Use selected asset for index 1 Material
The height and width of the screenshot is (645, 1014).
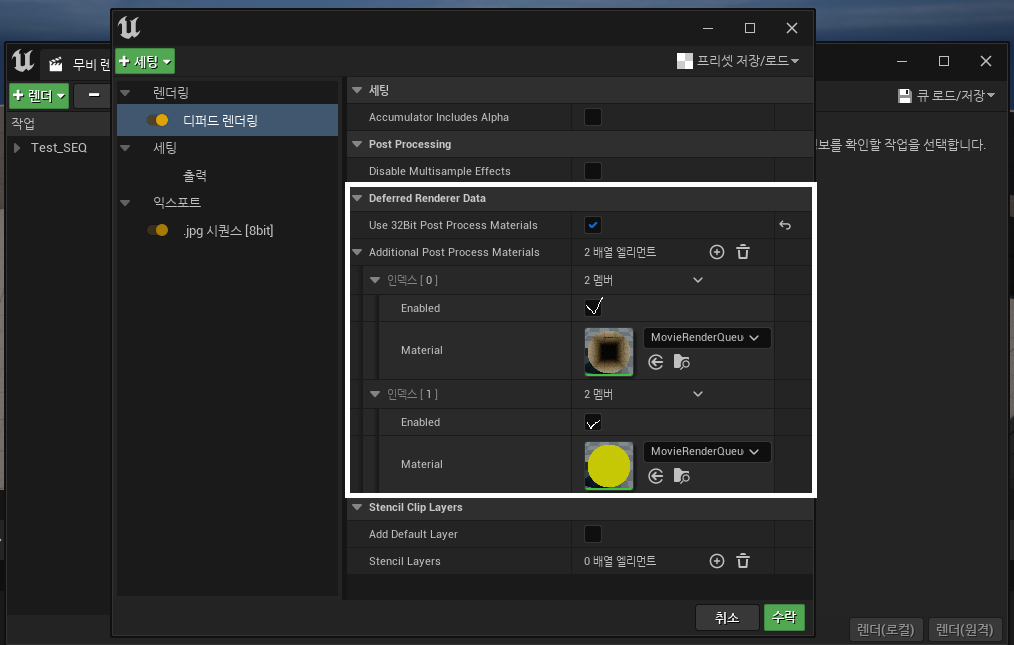point(656,476)
